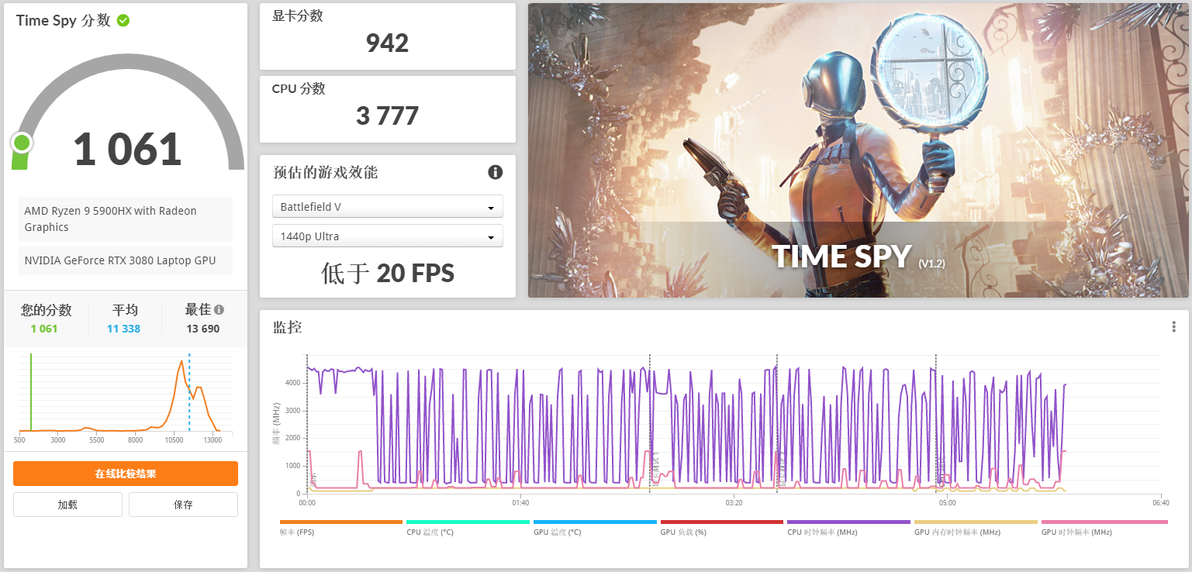Click the average score 11 338

[x=125, y=329]
